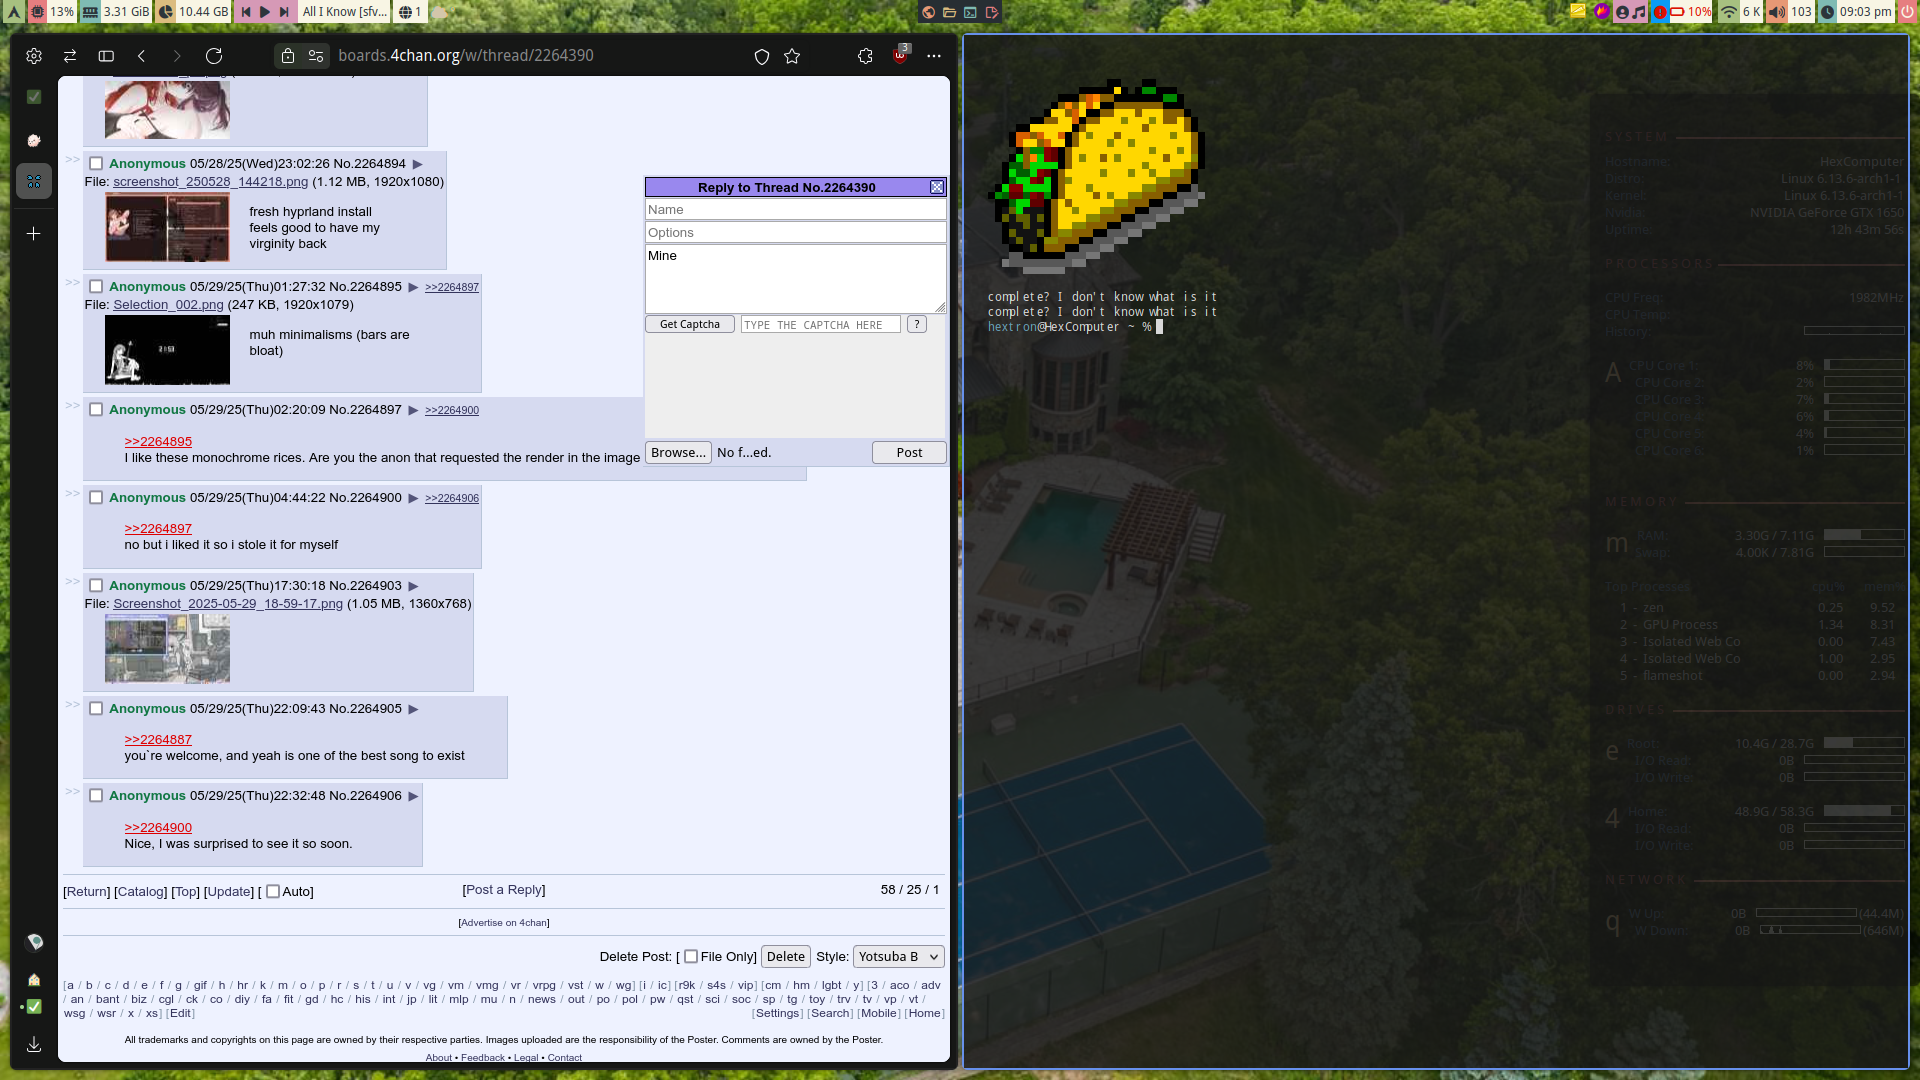Open post menu arrow for No.2264897
Screen dimensions: 1920x1080
tap(413, 410)
